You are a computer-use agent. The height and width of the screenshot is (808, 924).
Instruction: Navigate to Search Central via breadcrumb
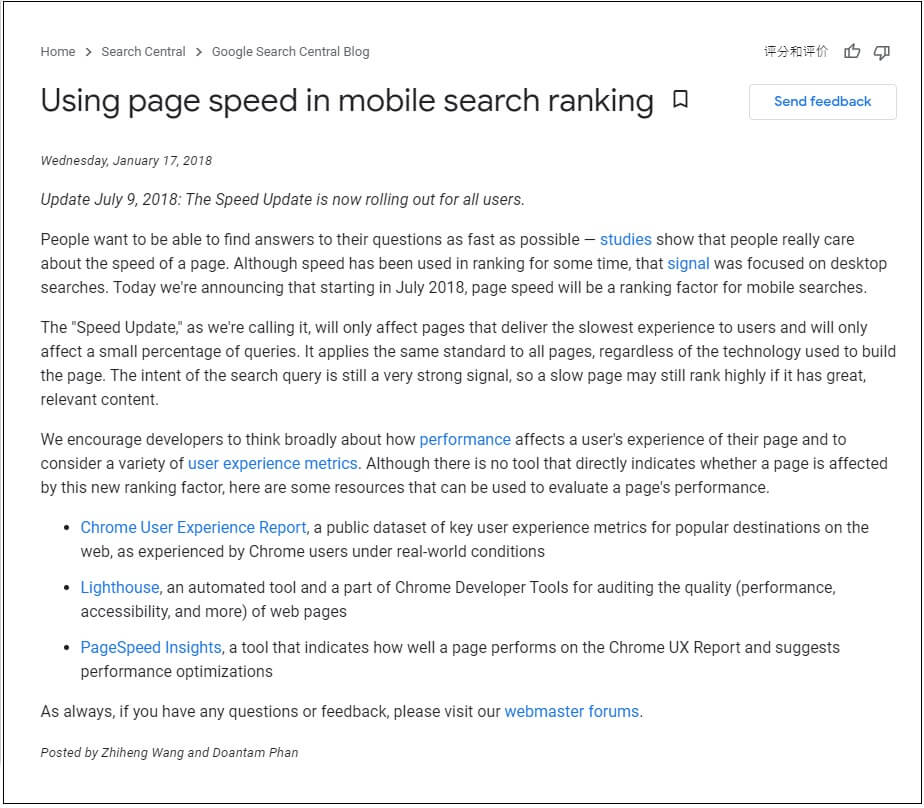click(144, 51)
